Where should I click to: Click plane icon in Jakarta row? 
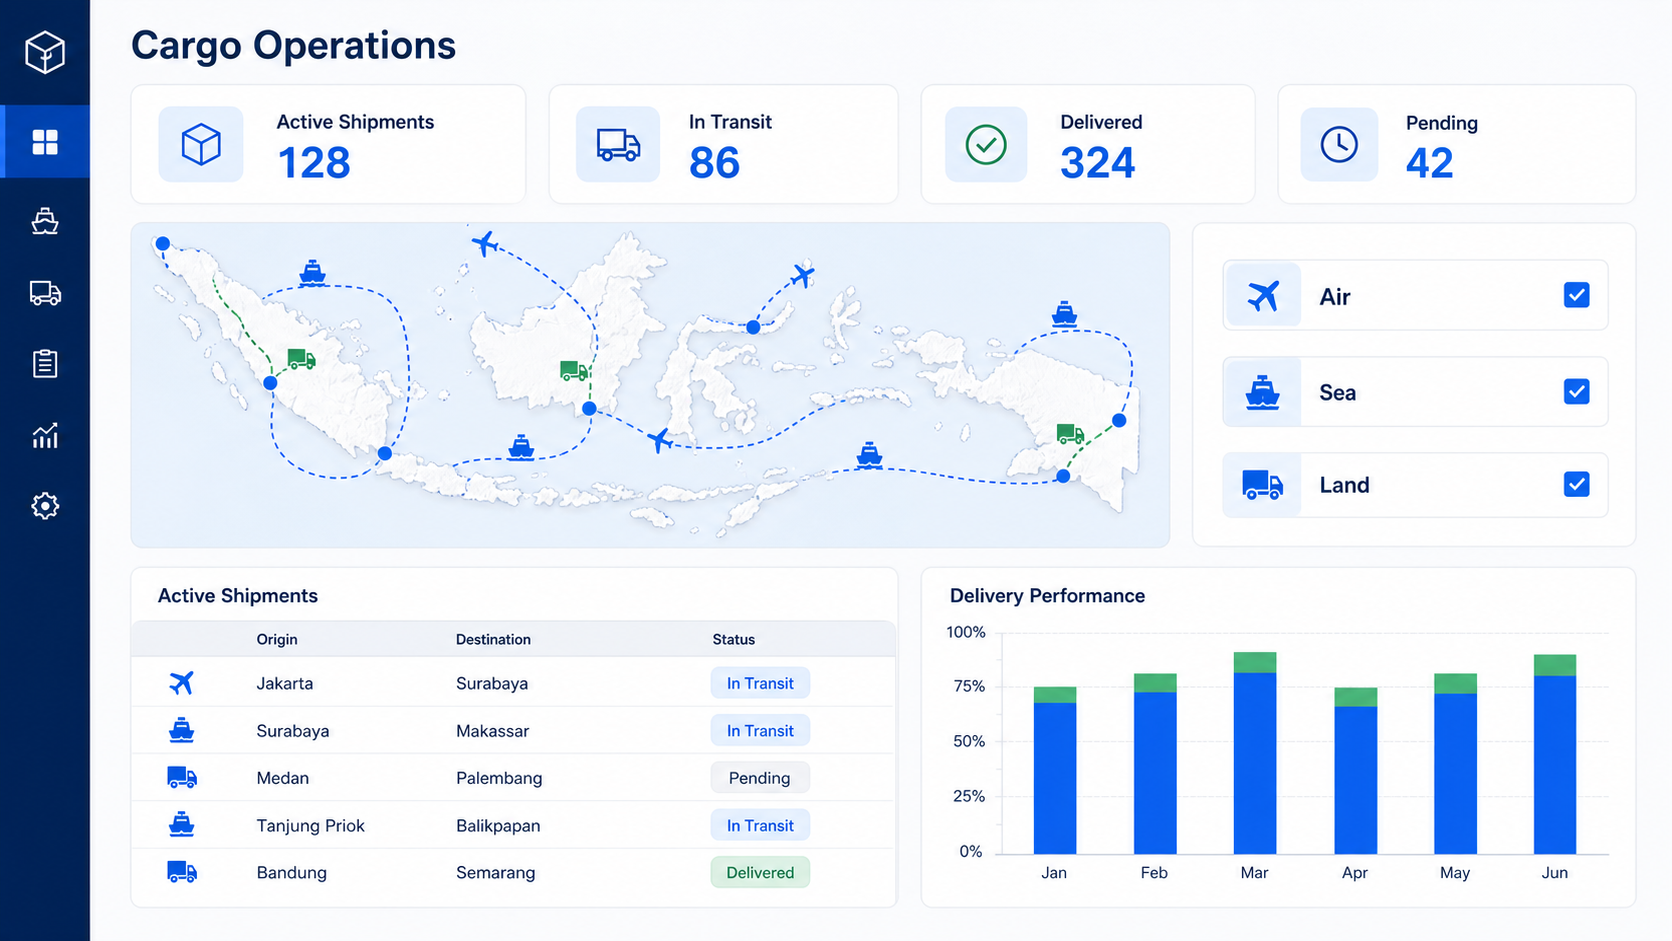[181, 683]
